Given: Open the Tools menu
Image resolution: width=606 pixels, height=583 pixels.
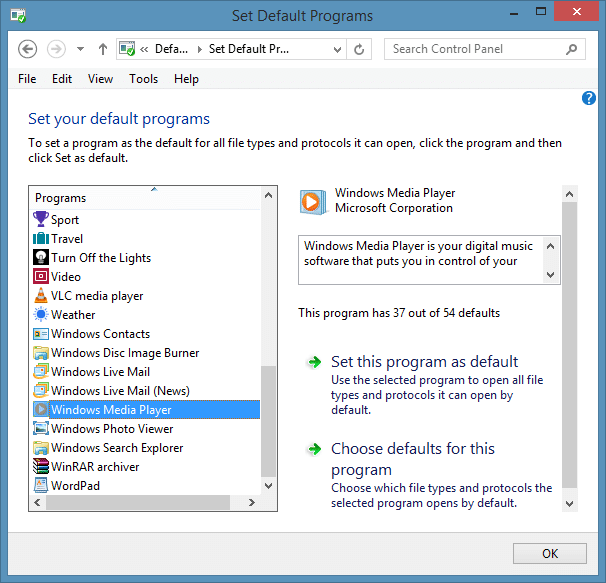Looking at the screenshot, I should click(143, 79).
